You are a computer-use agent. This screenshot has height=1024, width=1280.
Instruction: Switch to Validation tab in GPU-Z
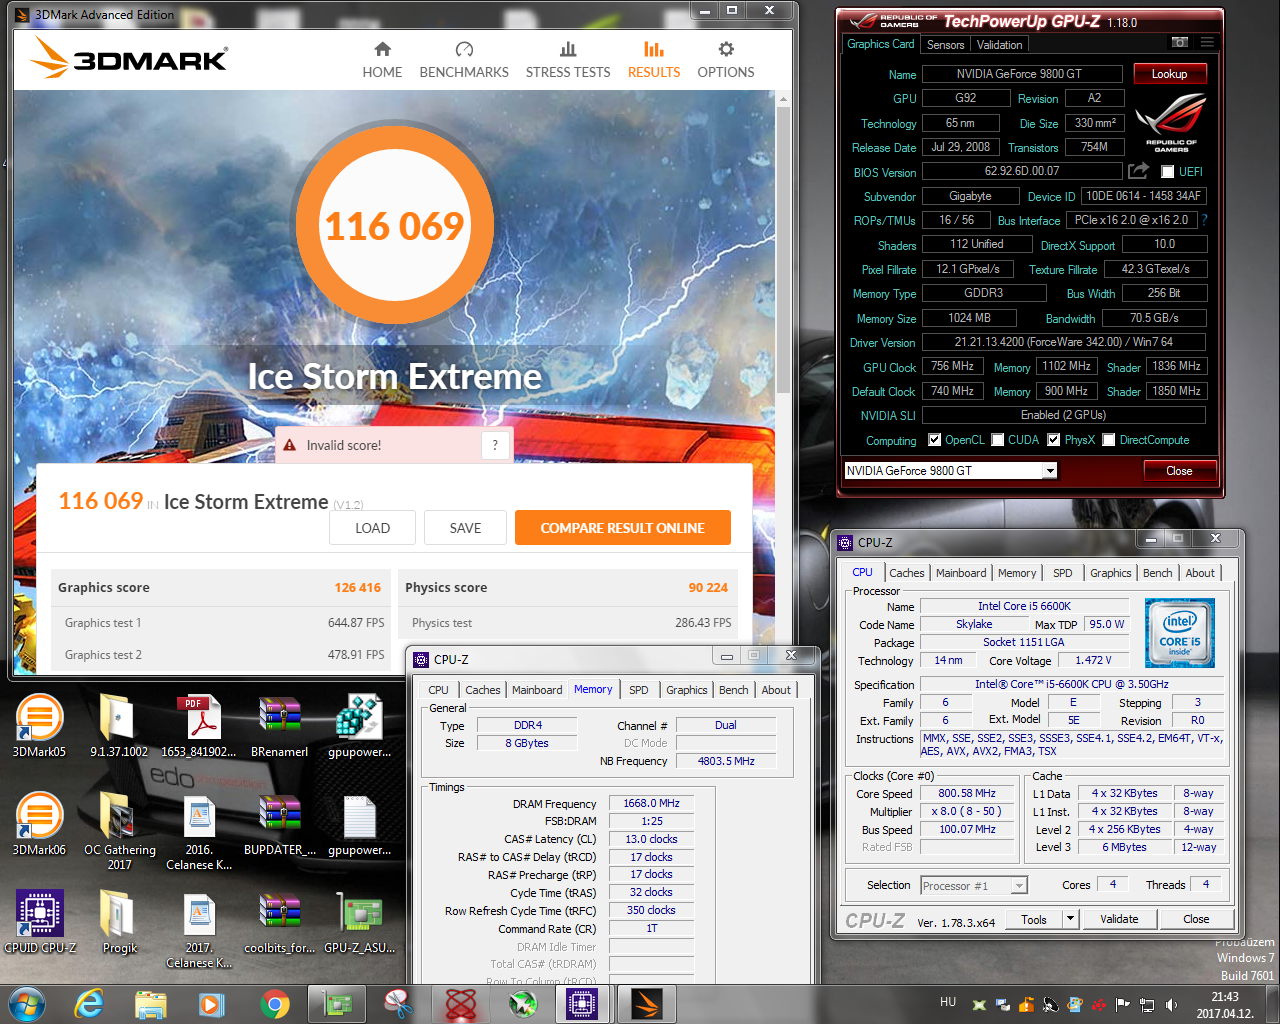point(999,45)
